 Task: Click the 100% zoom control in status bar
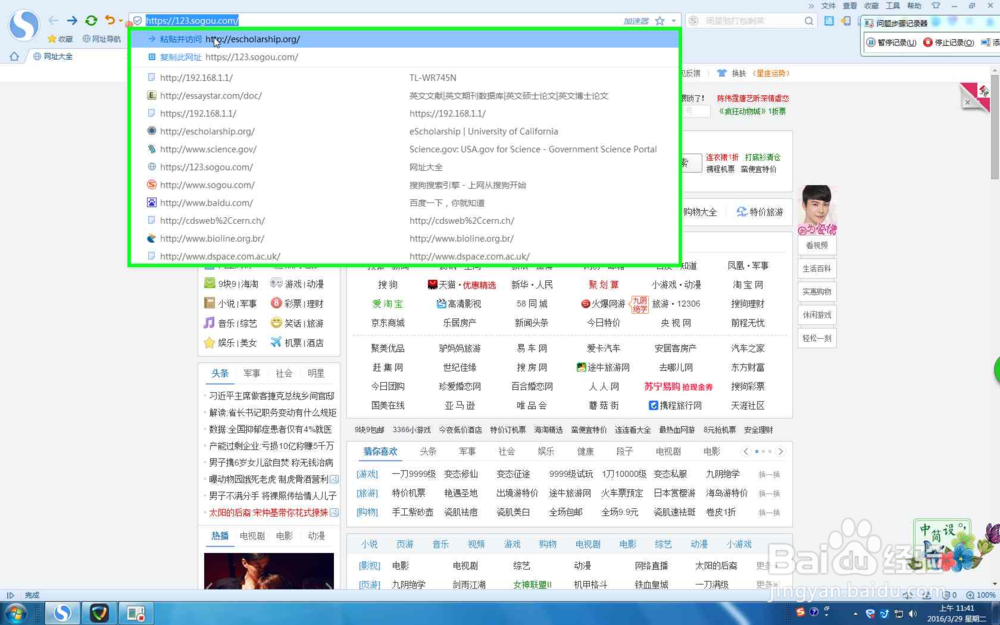(x=981, y=594)
